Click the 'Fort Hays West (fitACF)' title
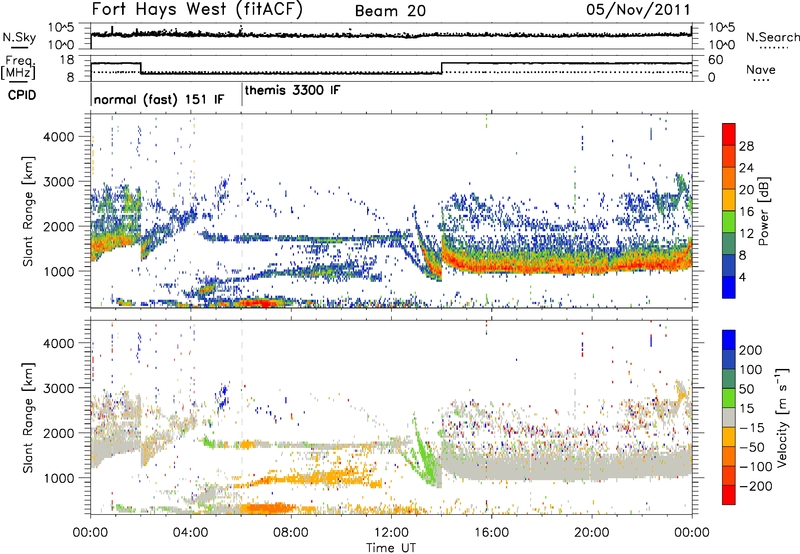 197,9
